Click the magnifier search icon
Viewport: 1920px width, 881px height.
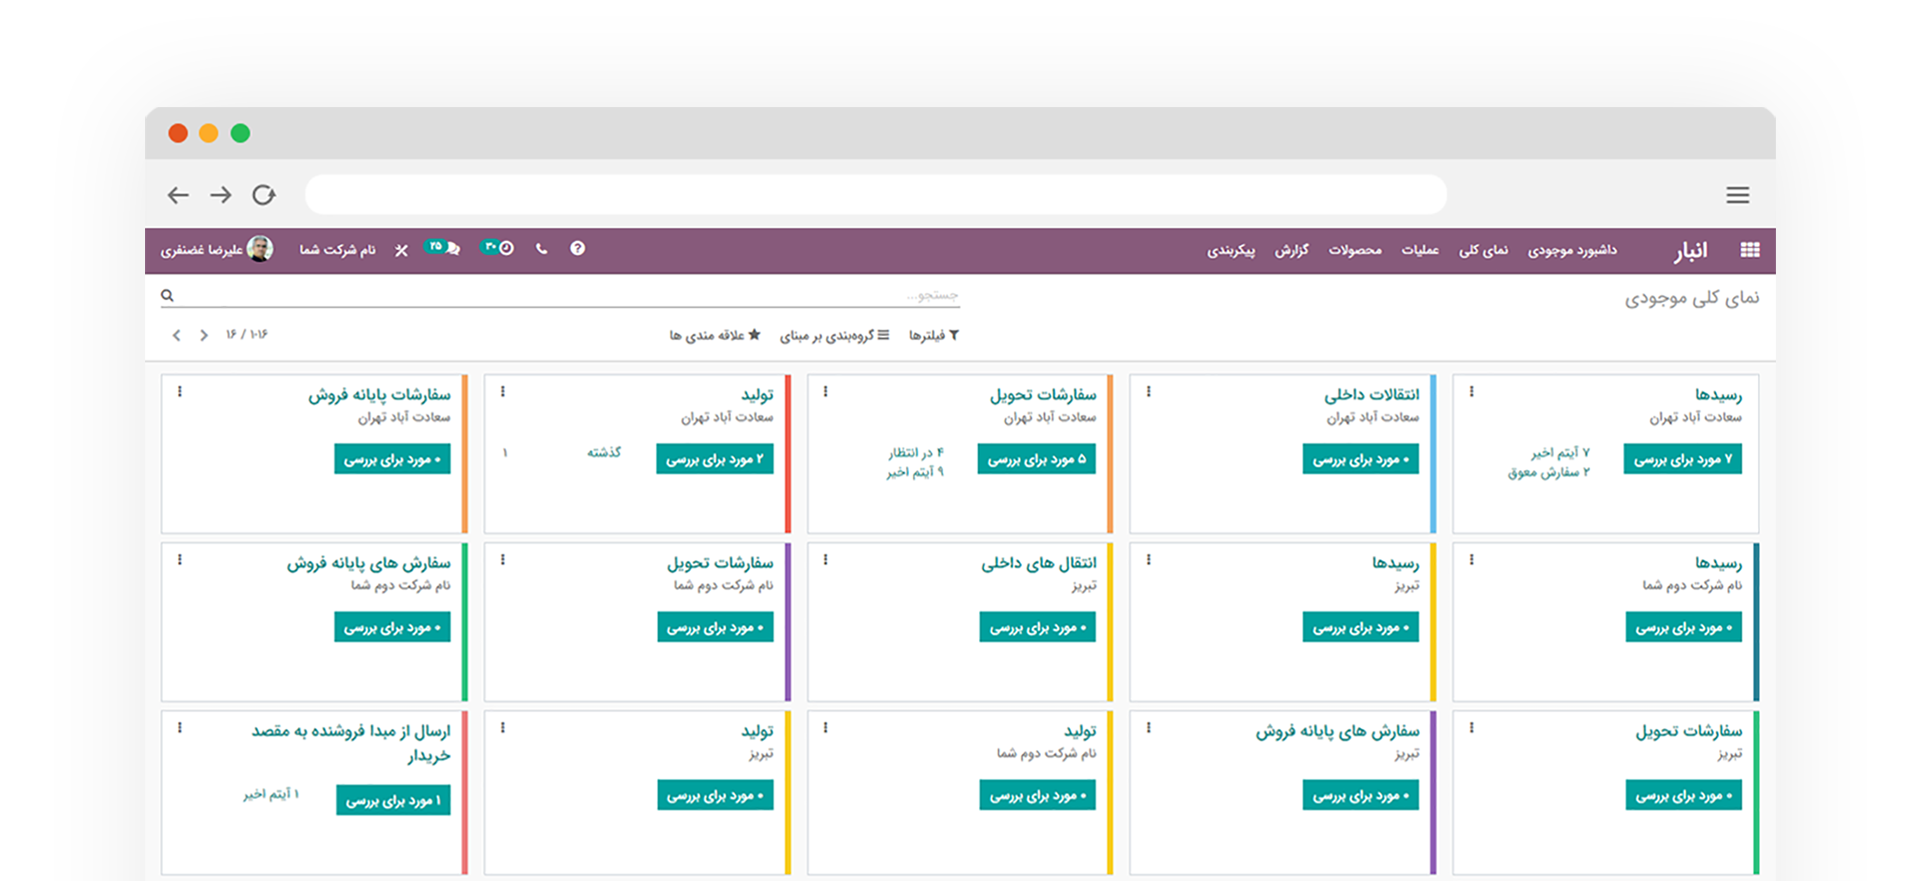[167, 295]
